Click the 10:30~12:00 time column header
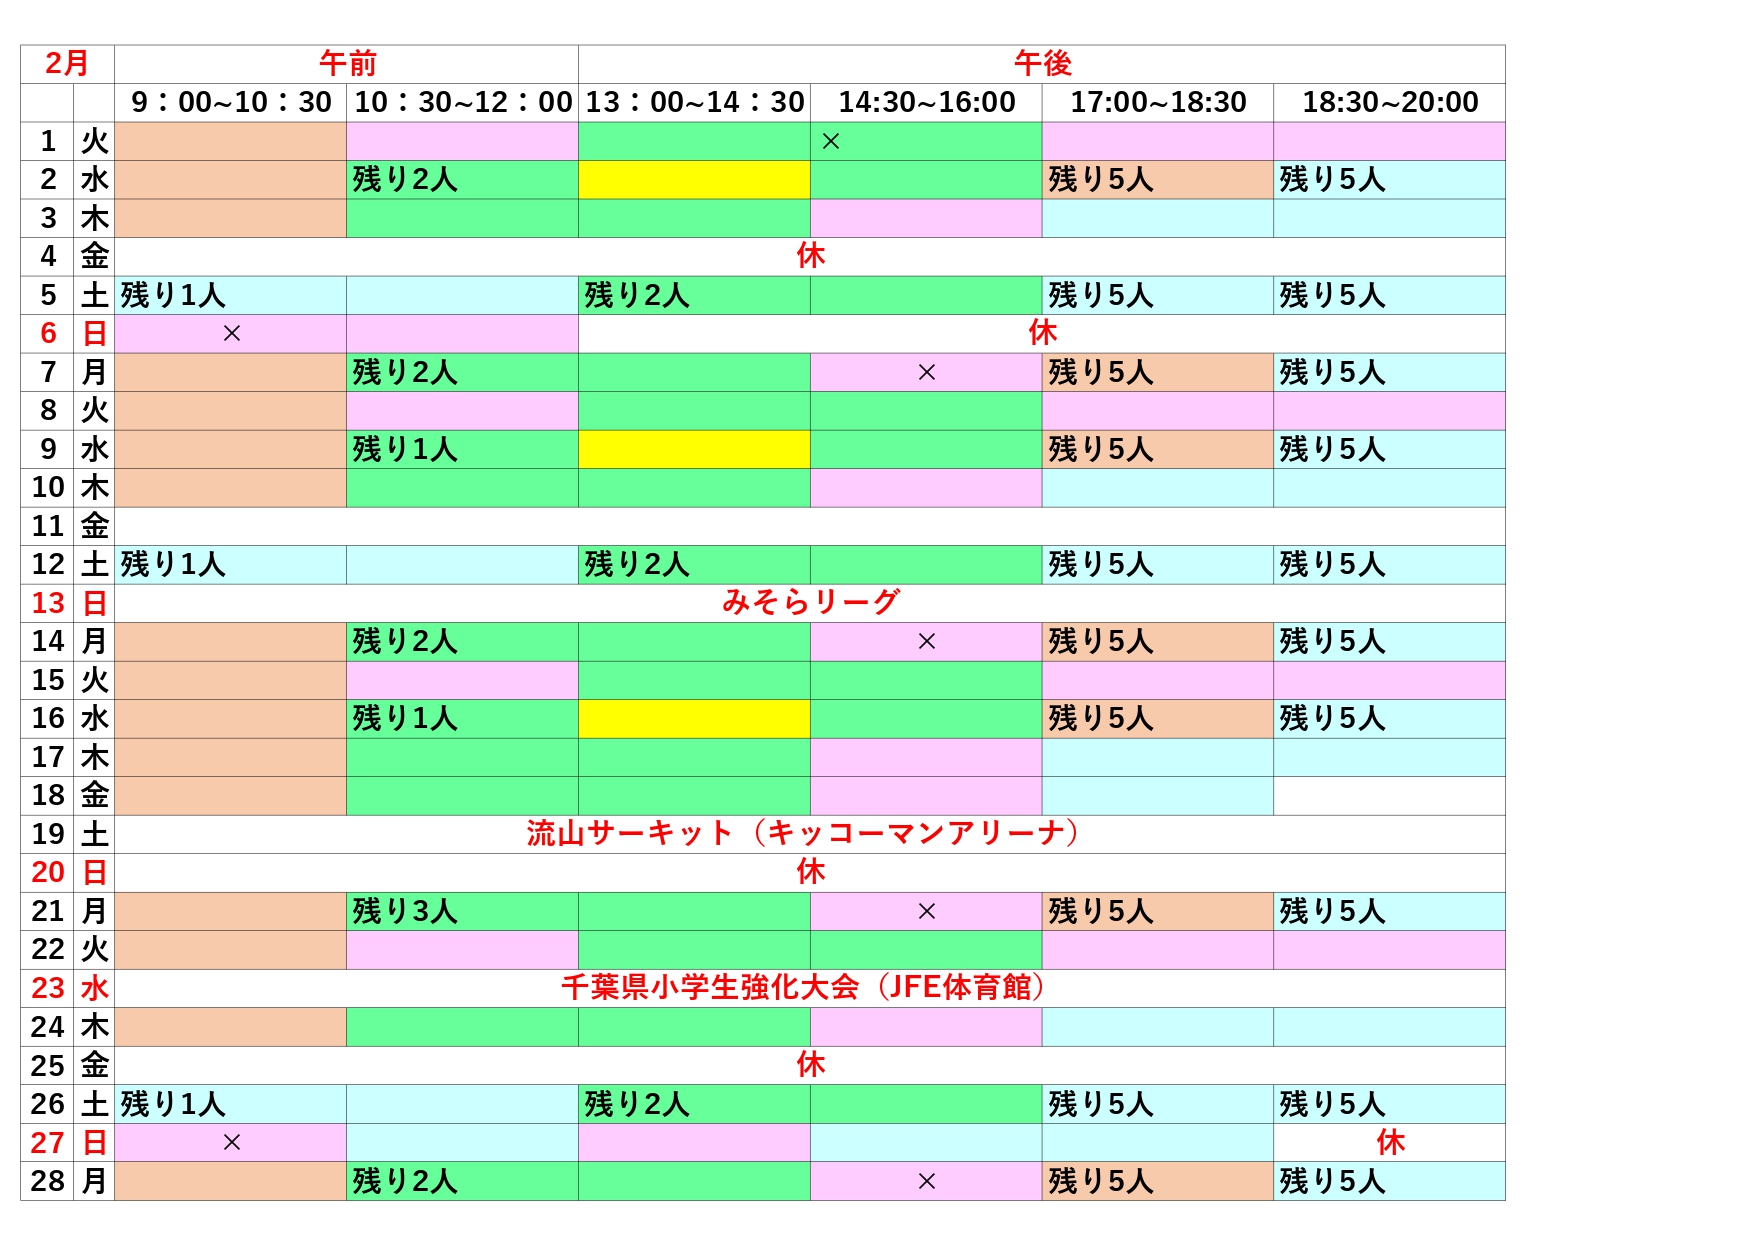 point(463,102)
